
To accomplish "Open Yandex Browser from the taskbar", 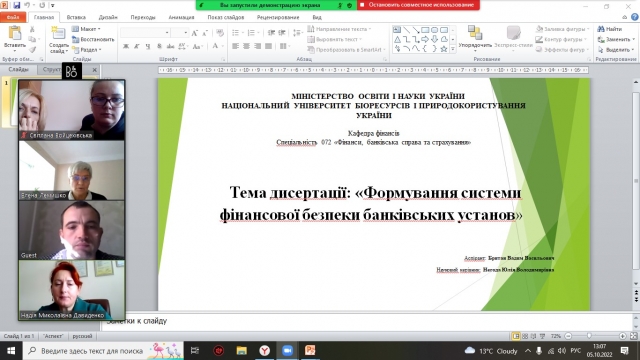I will (x=264, y=351).
